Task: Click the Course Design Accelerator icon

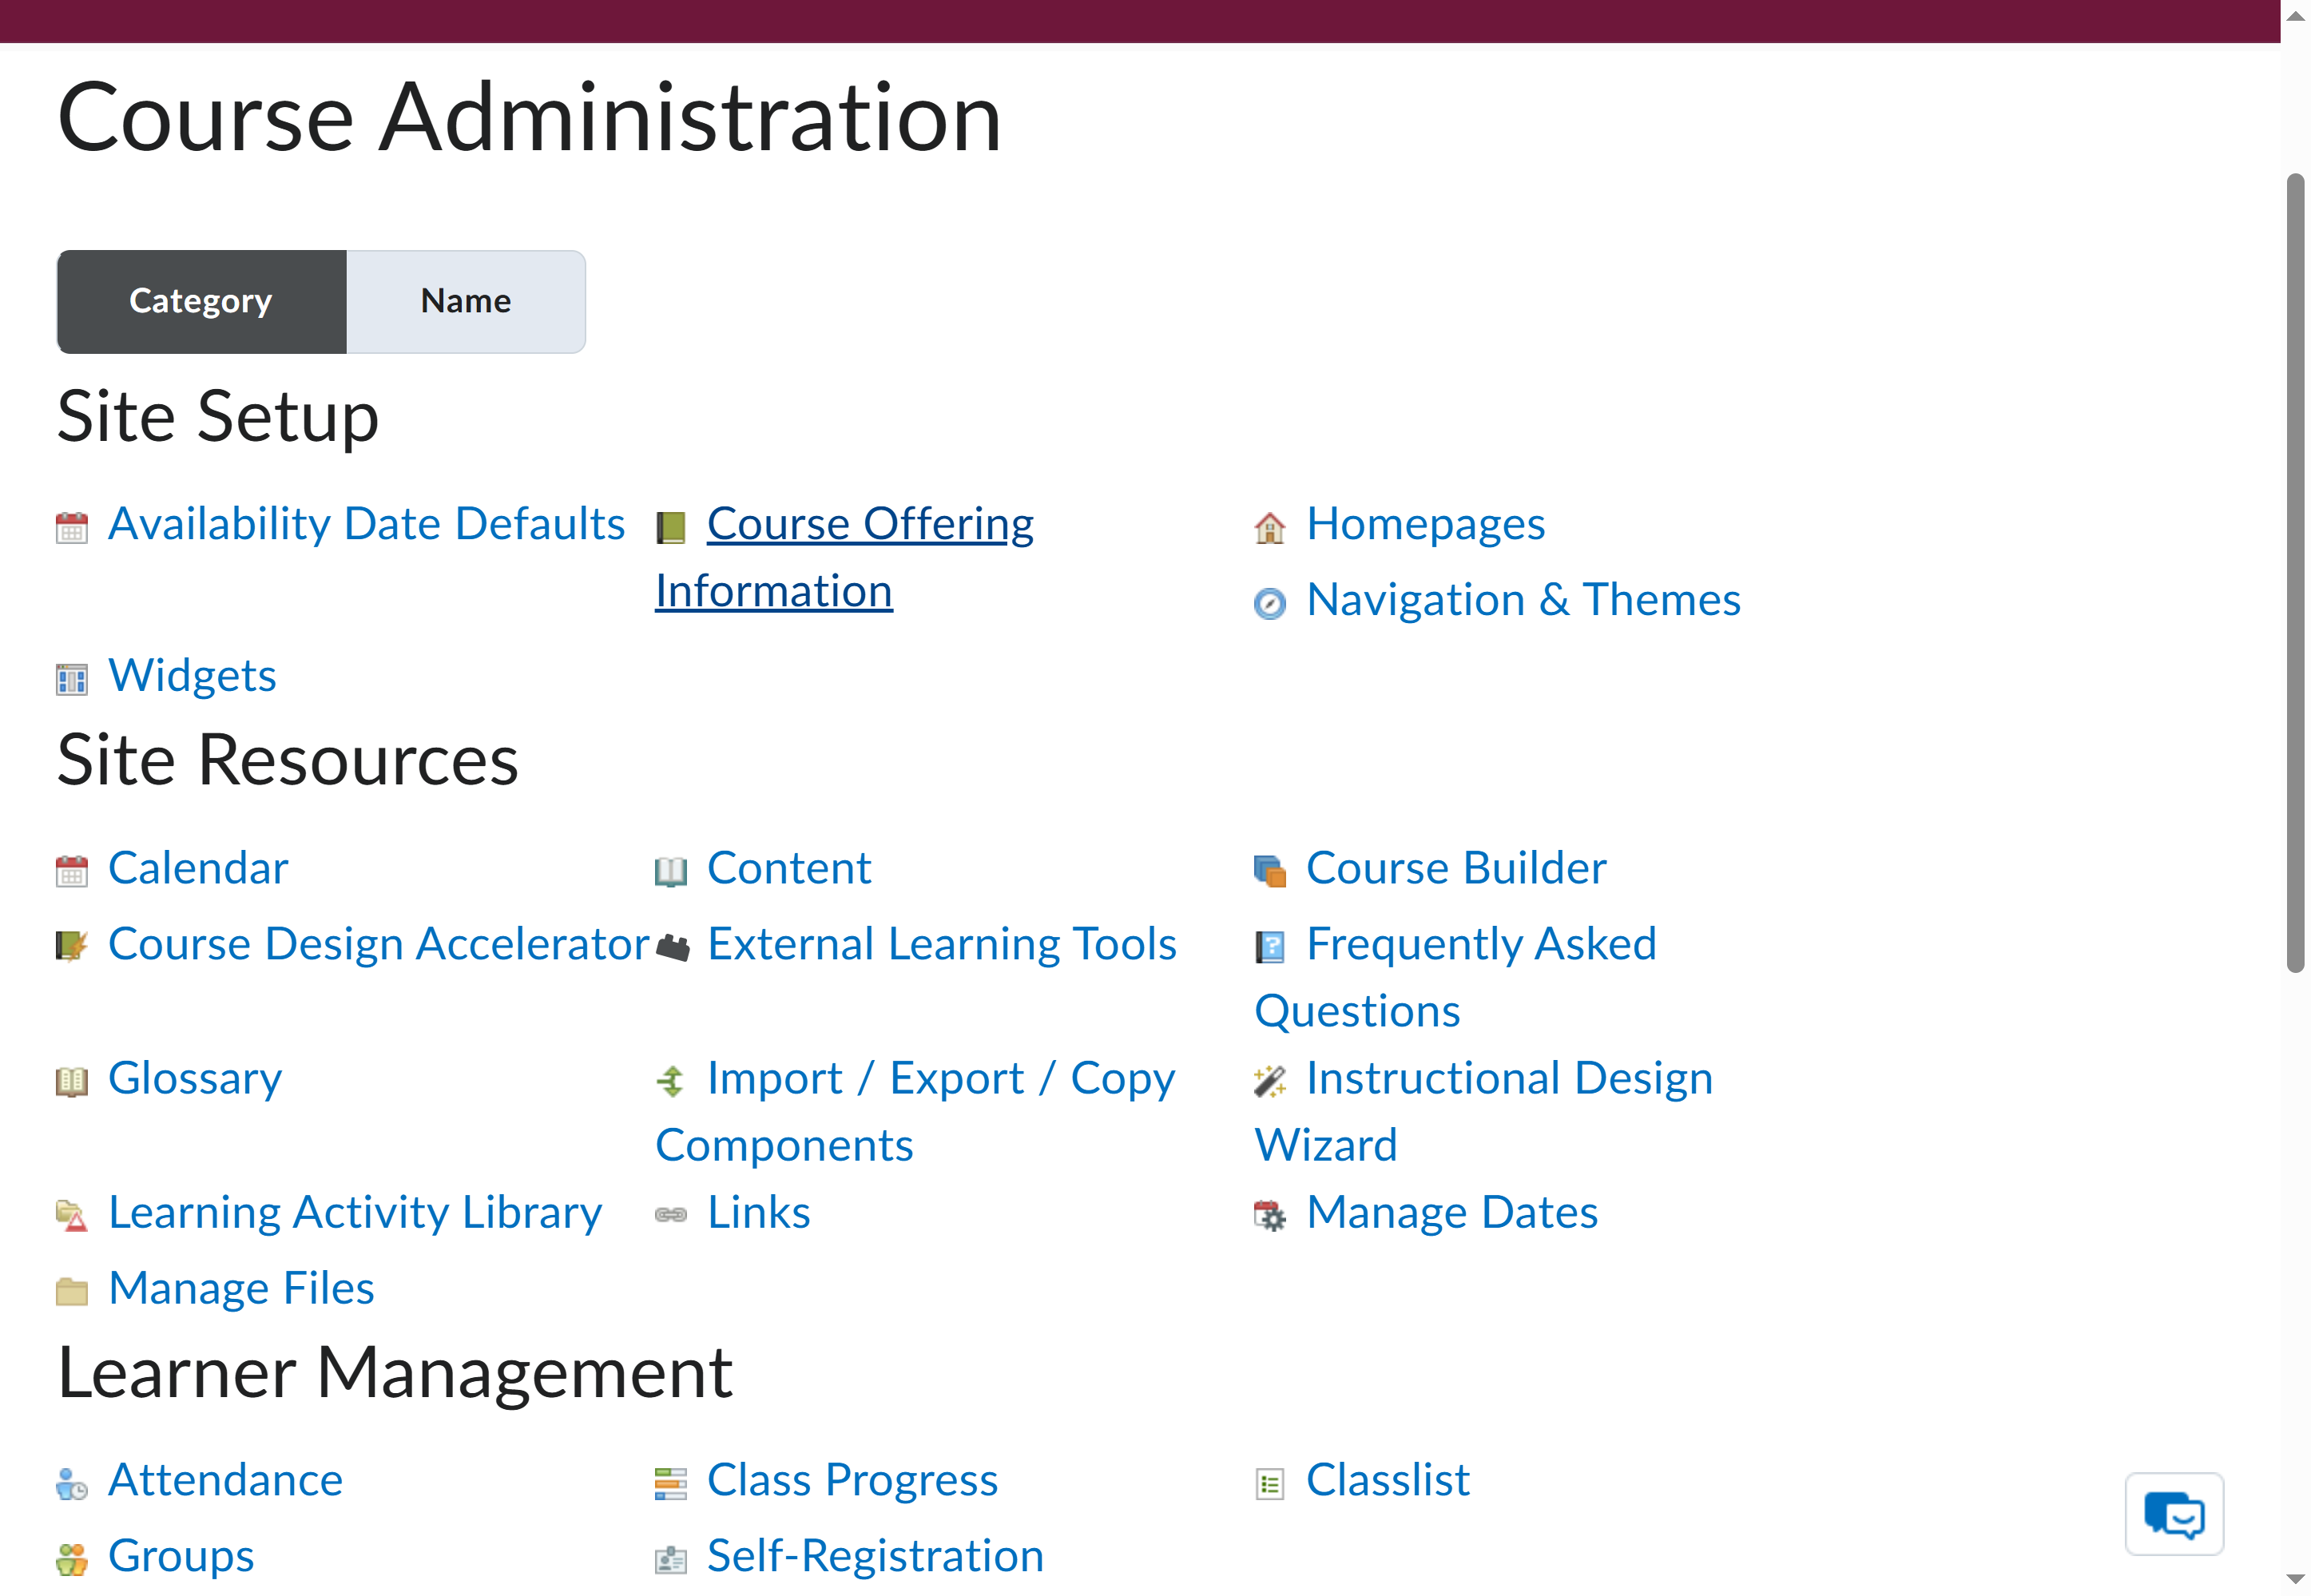Action: point(71,946)
